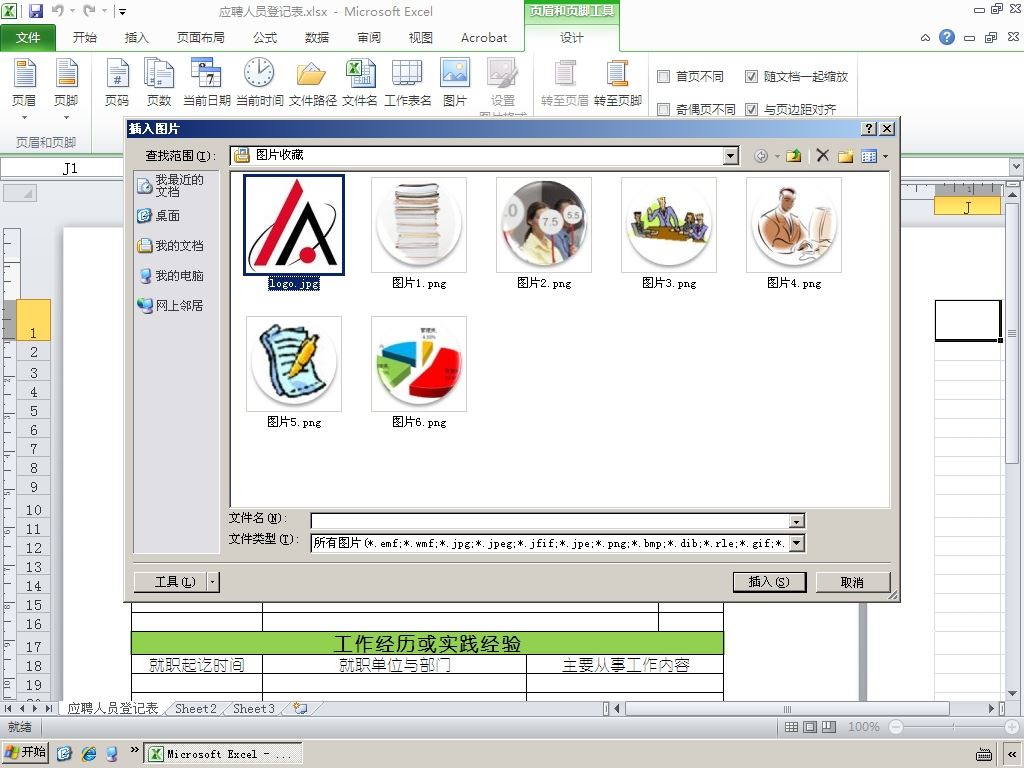Image resolution: width=1024 pixels, height=768 pixels.
Task: Select the logo.jpg thumbnail
Action: point(294,225)
